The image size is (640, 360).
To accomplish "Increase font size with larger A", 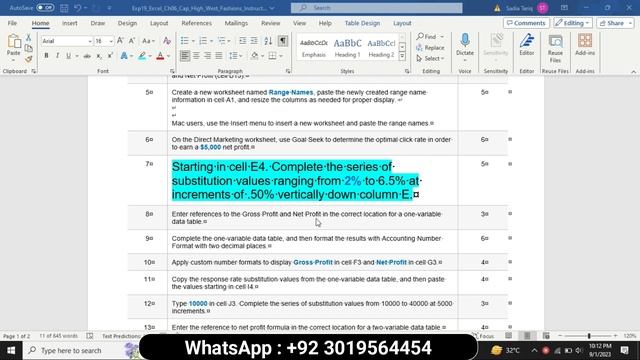I will click(x=120, y=41).
